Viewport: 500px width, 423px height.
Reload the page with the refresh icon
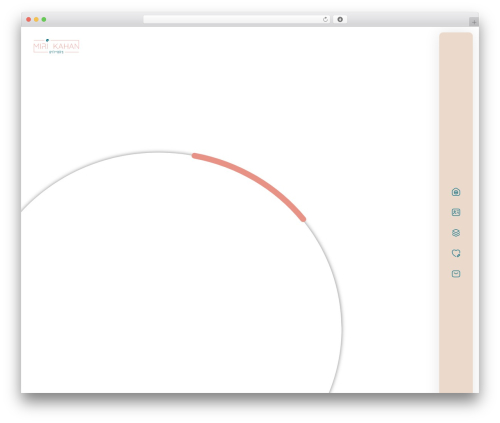click(x=325, y=19)
